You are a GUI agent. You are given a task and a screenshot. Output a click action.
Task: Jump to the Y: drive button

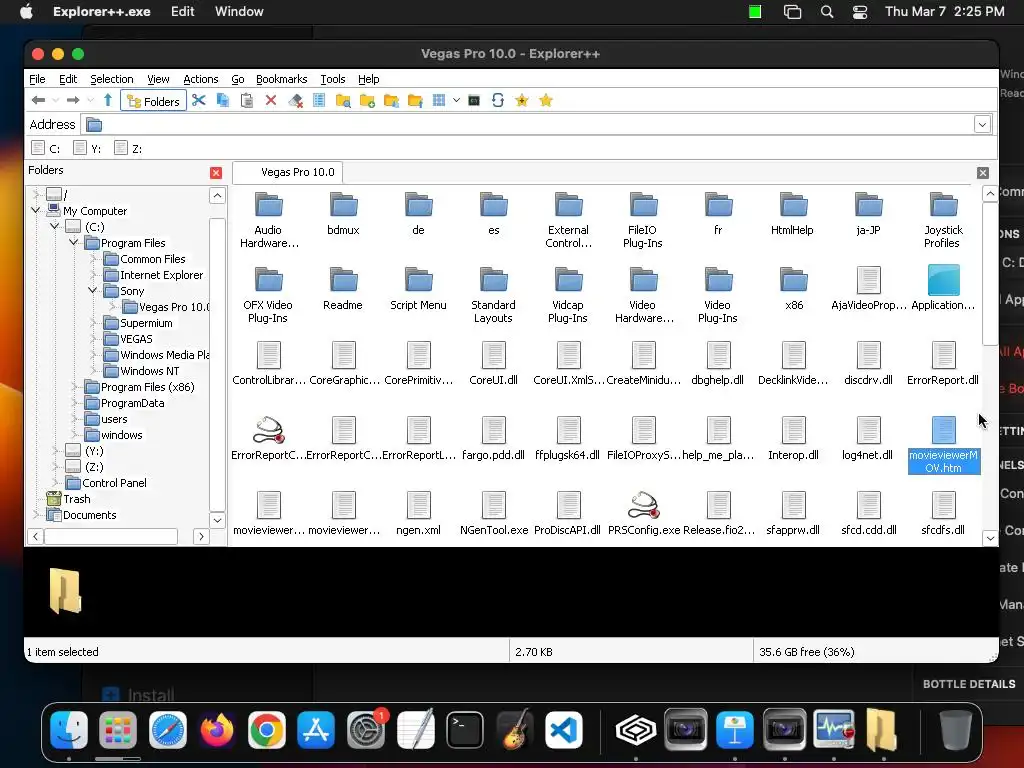(x=88, y=148)
